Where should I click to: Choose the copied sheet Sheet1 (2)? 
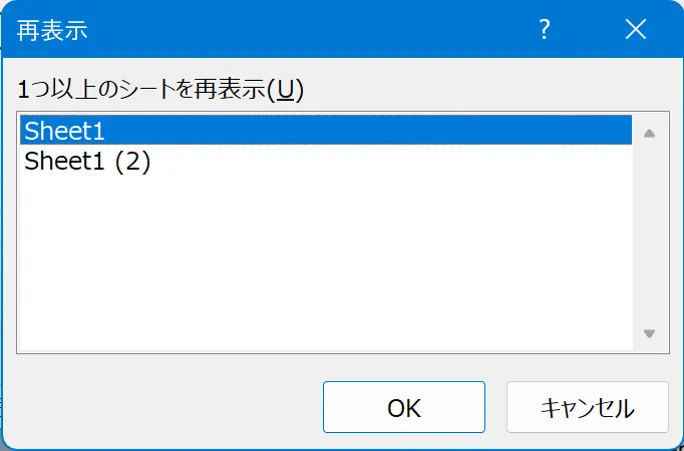tap(87, 160)
